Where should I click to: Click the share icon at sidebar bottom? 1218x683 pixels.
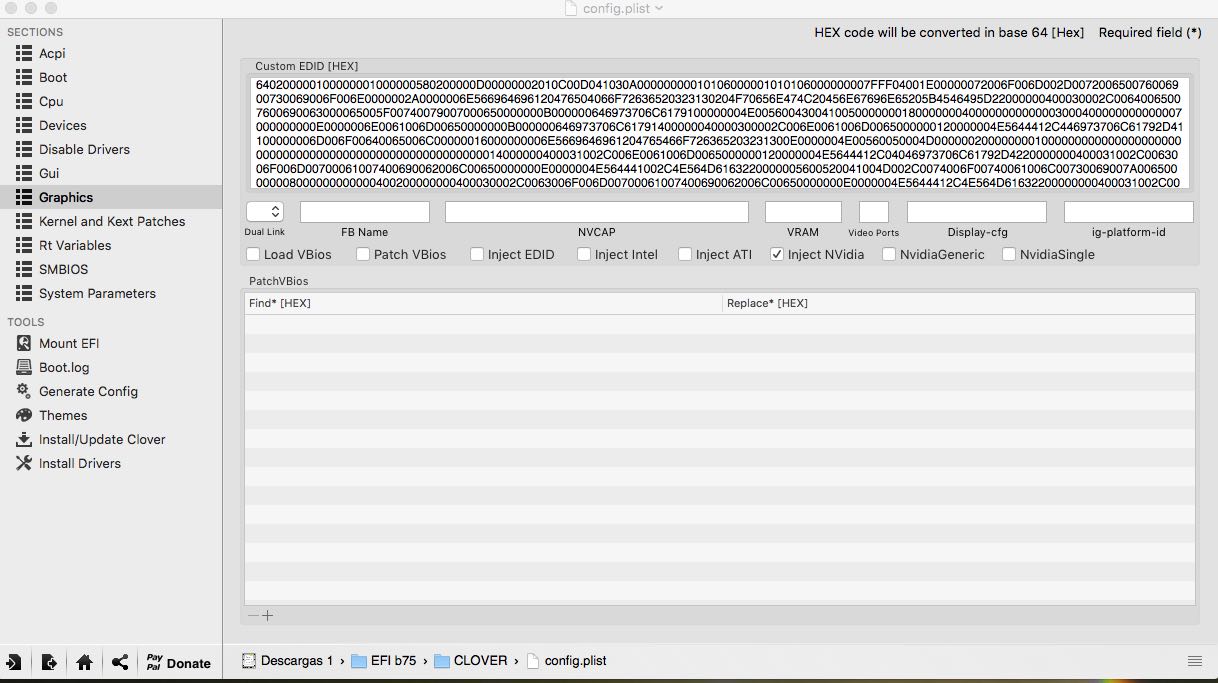tap(120, 662)
